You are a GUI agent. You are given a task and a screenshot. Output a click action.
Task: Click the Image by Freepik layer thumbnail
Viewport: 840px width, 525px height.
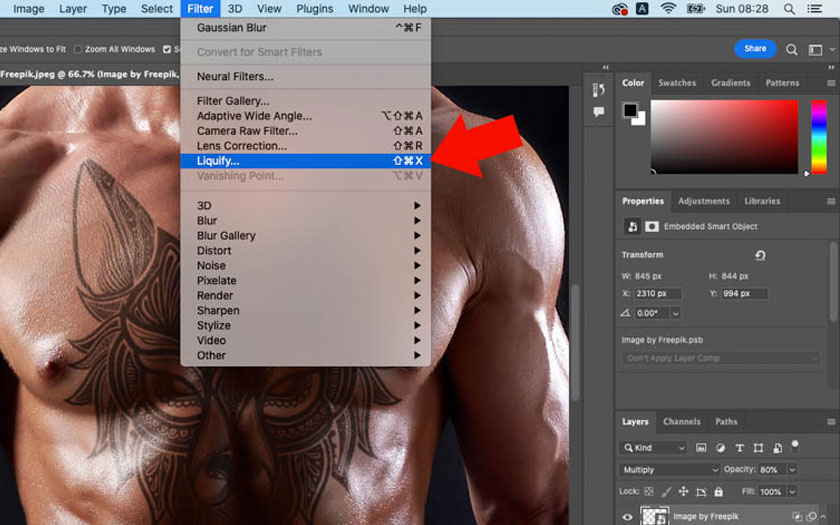point(654,516)
